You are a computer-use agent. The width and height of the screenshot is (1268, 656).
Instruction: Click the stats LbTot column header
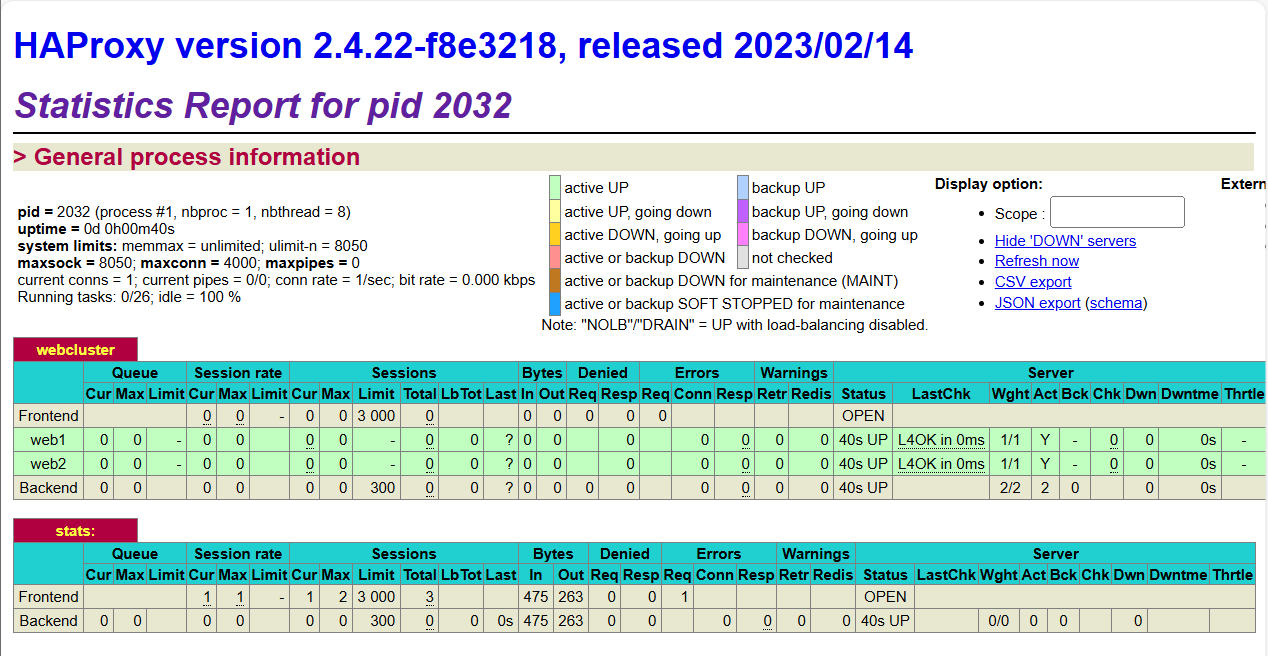point(461,575)
